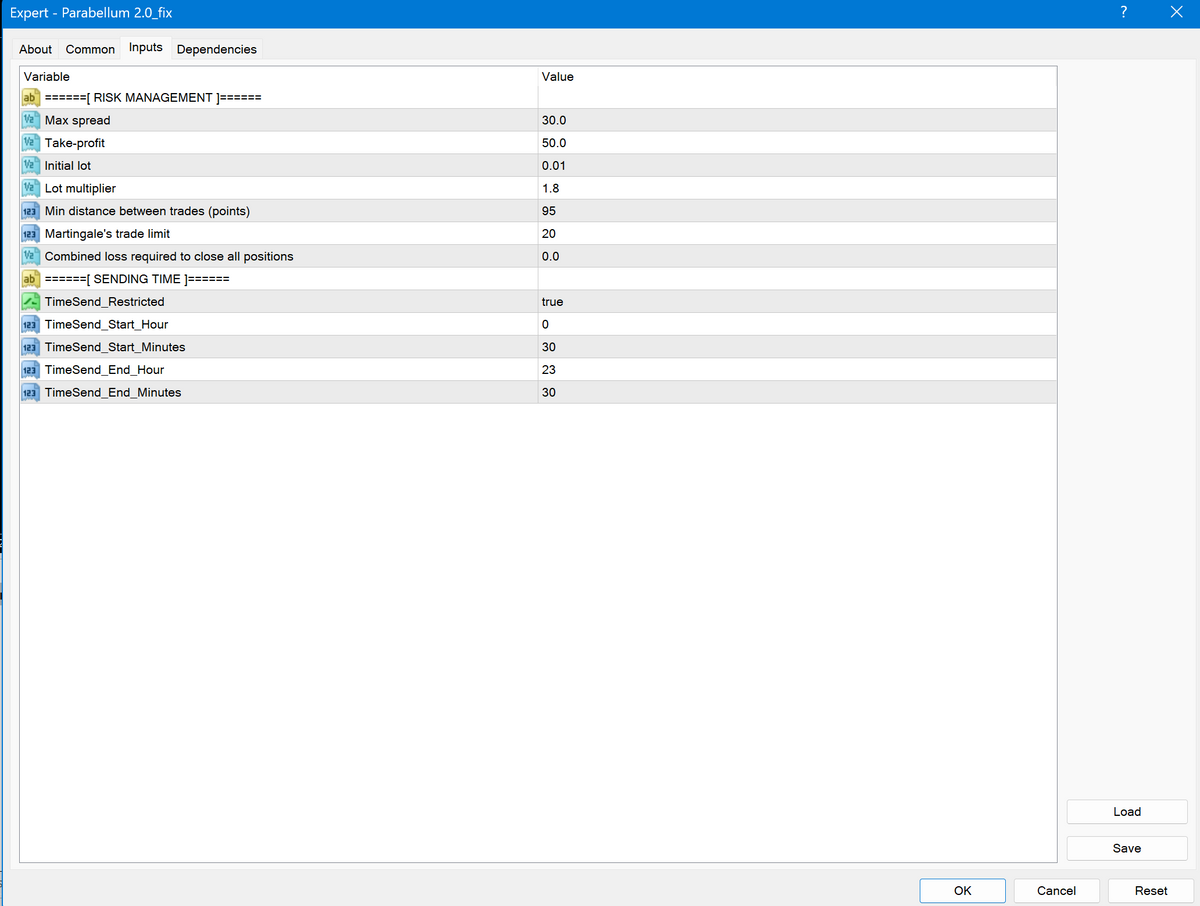1200x906 pixels.
Task: Select the TimeSend_Restricted true value
Action: (x=552, y=302)
